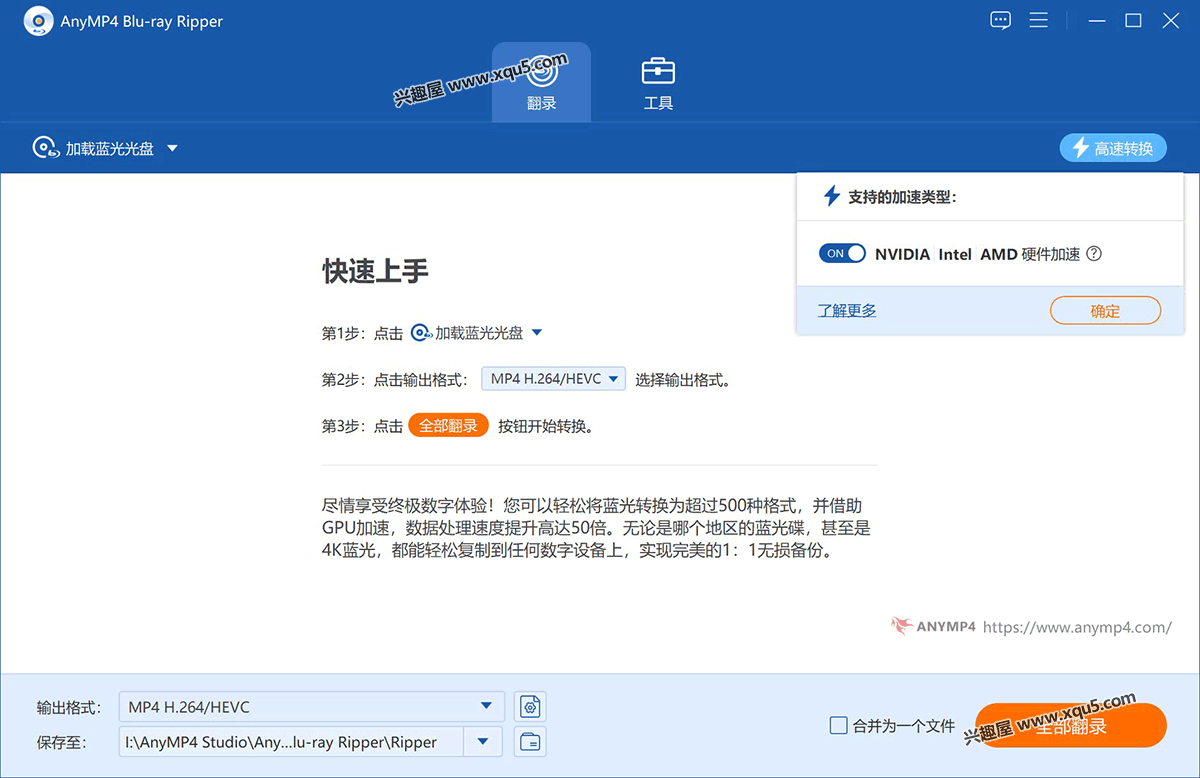This screenshot has height=778, width=1200.
Task: Open the 输出格式 MP4 H.264/HEVC combo box
Action: tap(311, 707)
